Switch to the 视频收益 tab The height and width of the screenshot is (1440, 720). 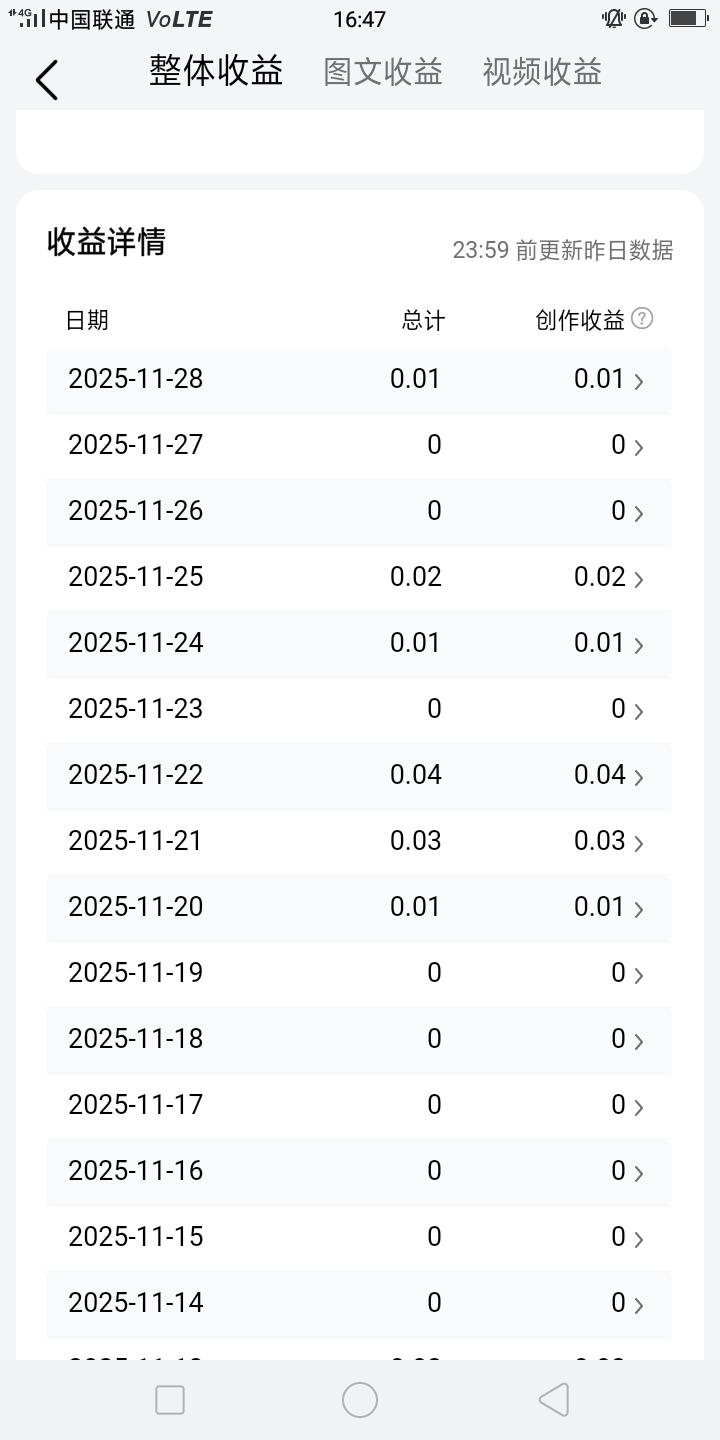tap(542, 72)
